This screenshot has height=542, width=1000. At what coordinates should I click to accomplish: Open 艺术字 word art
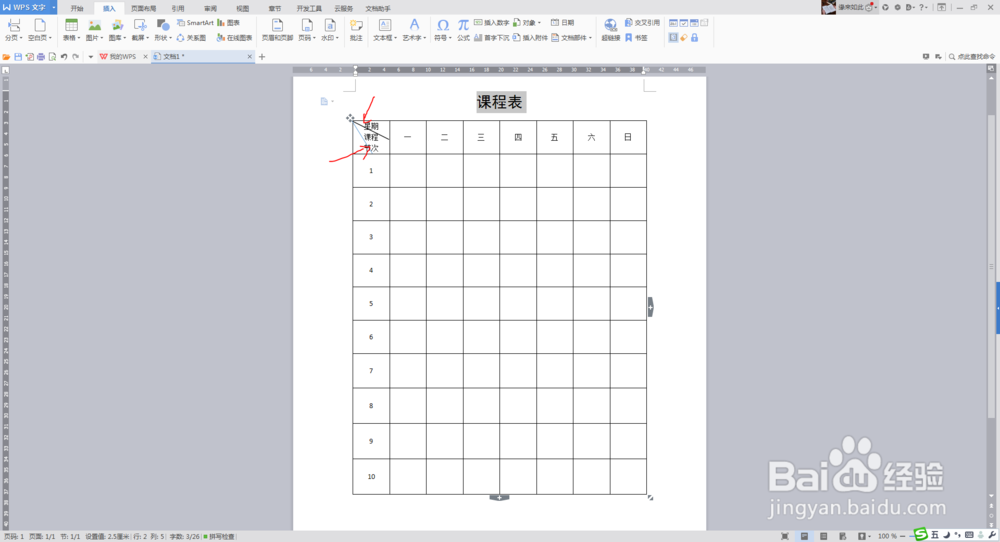coord(414,30)
